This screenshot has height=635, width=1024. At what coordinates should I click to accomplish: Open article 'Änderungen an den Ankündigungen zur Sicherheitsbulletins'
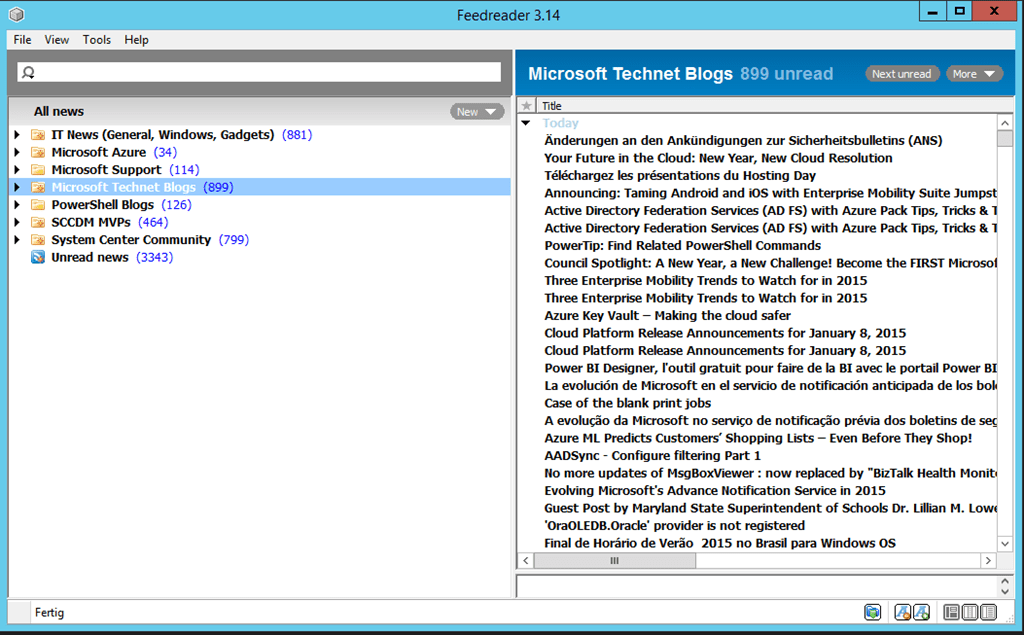(x=743, y=140)
